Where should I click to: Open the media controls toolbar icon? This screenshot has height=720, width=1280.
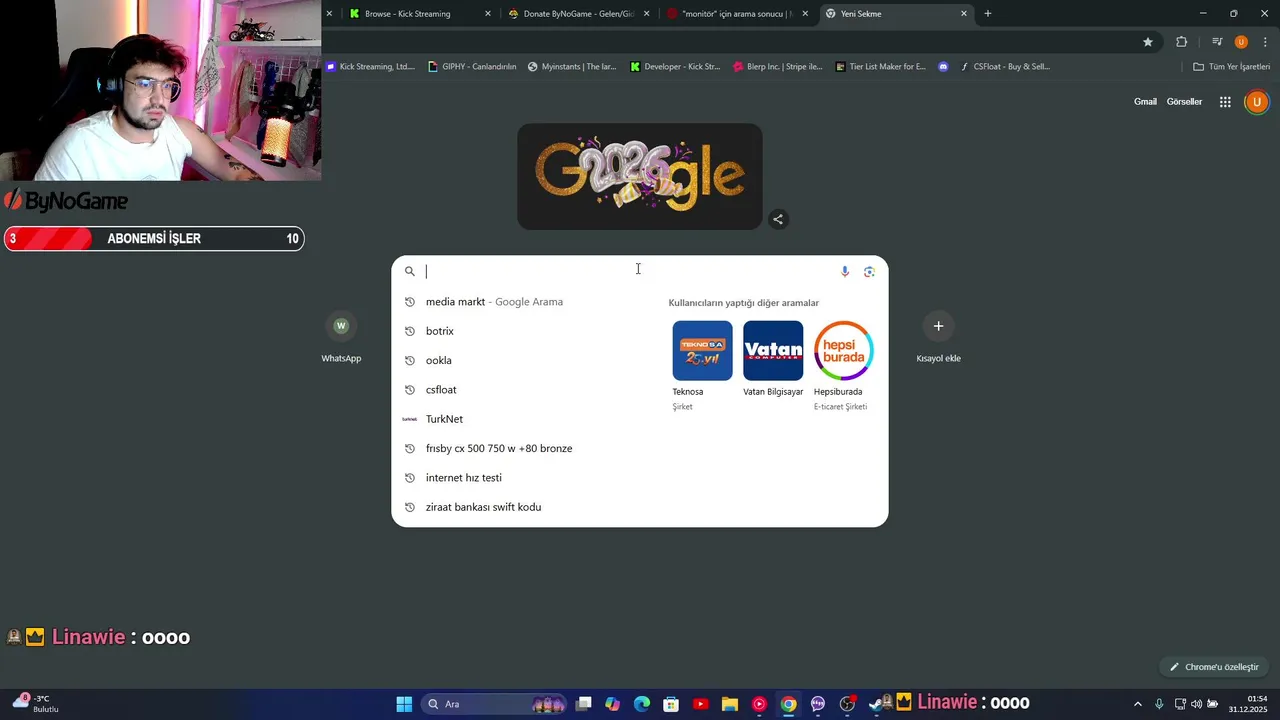coord(1217,42)
